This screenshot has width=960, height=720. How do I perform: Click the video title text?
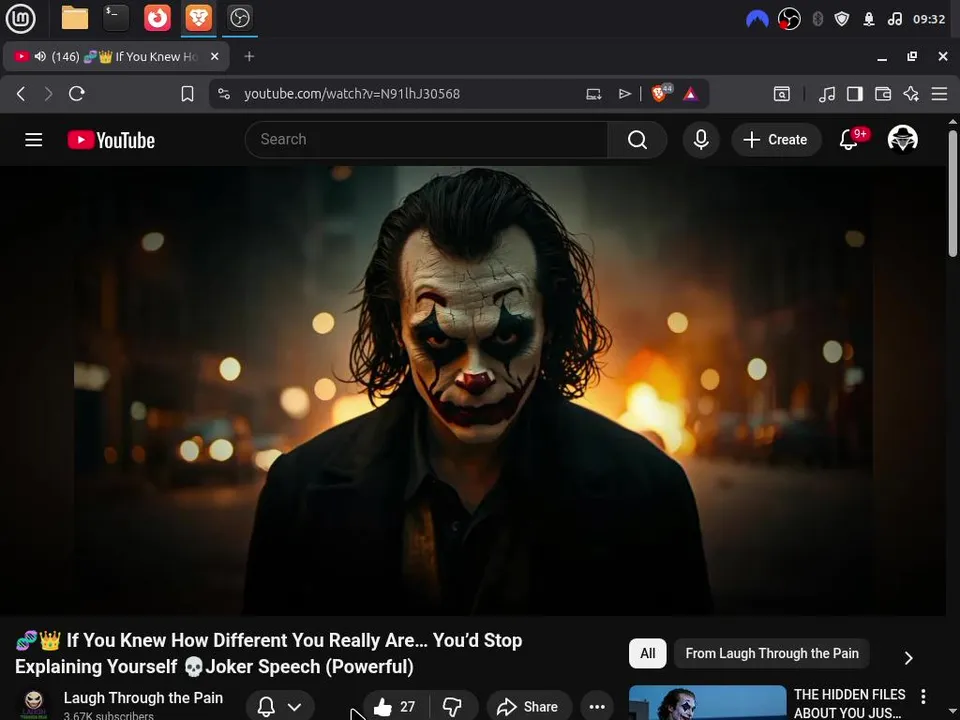coord(269,653)
